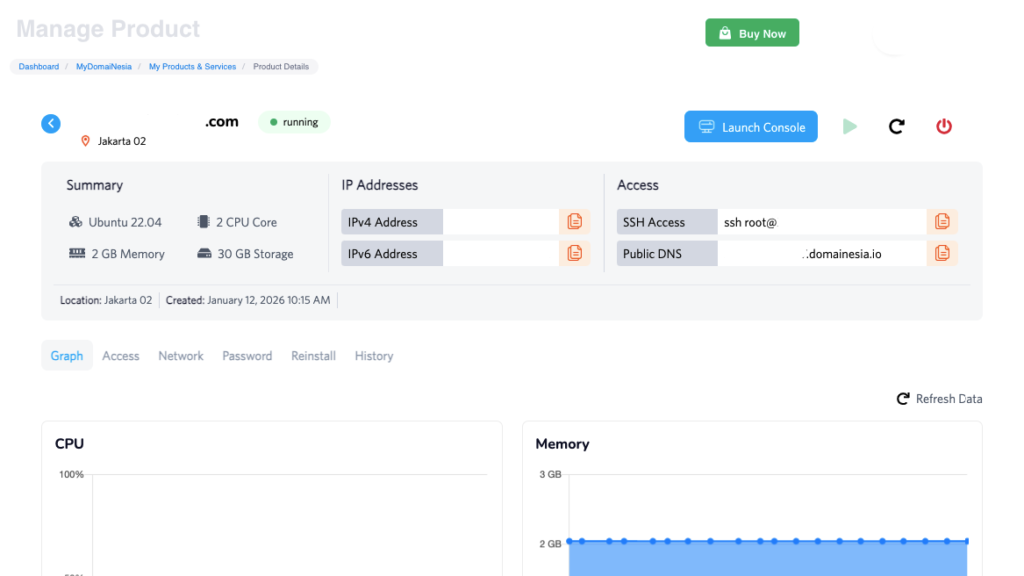1024x576 pixels.
Task: Select the Password tab
Action: point(247,355)
